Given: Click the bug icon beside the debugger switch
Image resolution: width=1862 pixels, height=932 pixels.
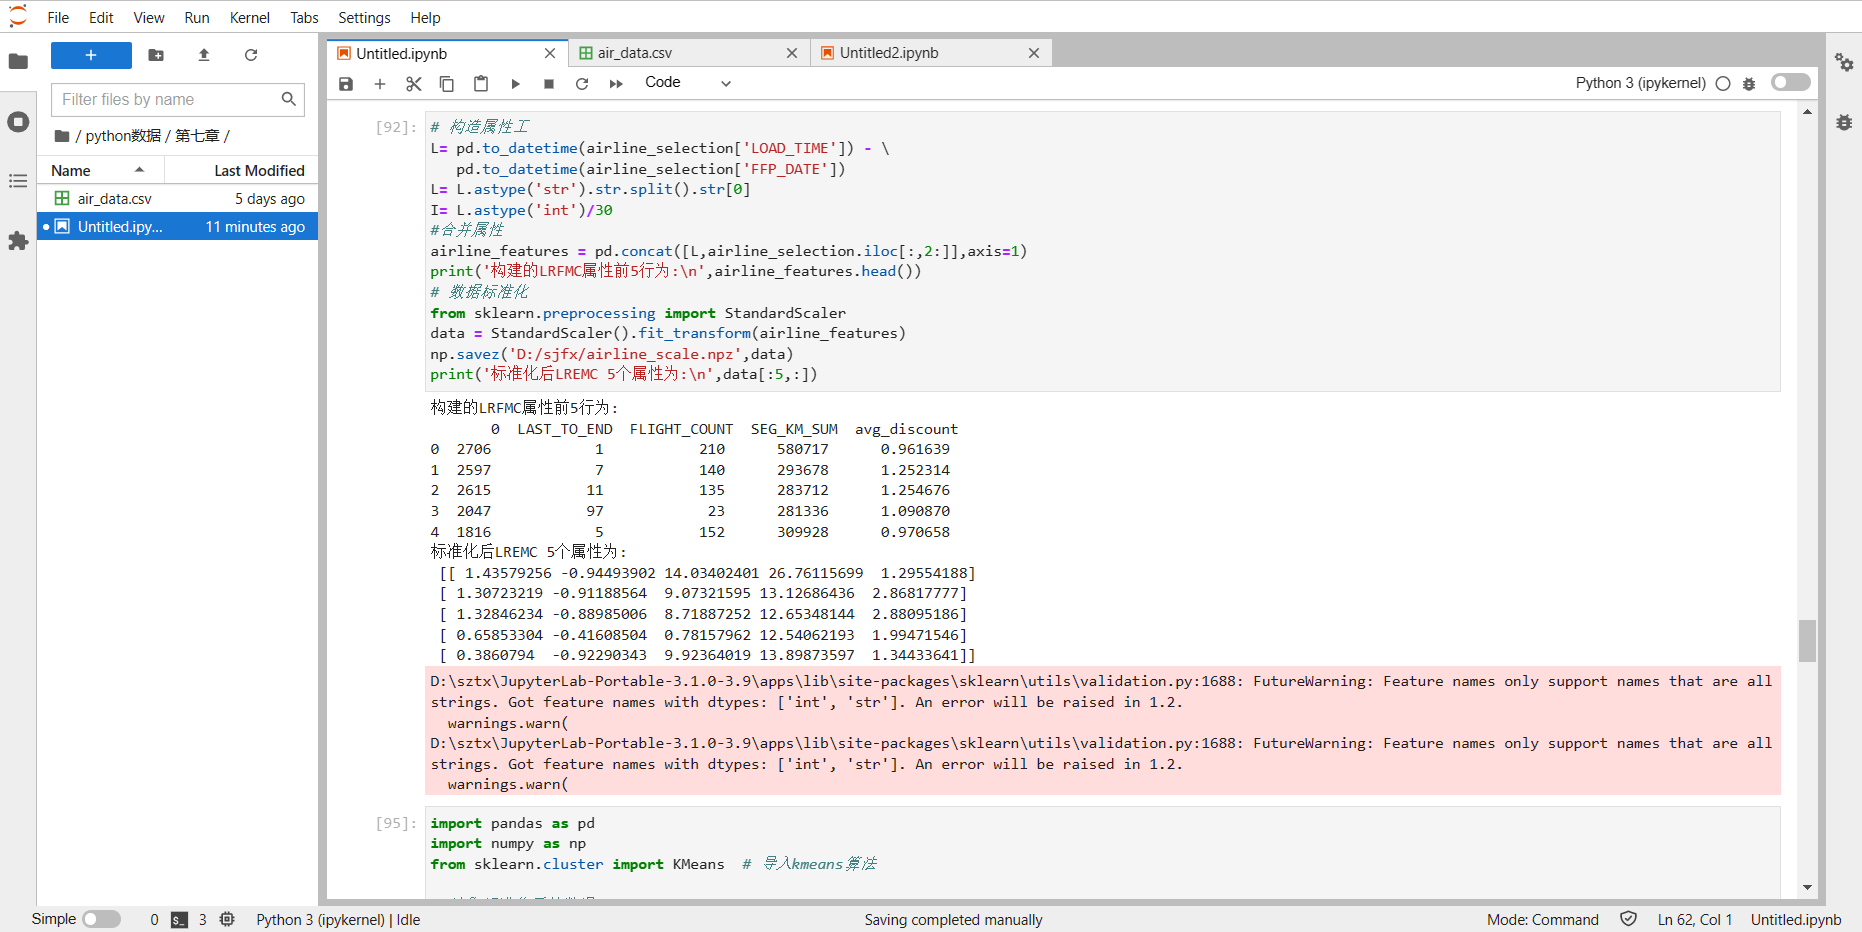Looking at the screenshot, I should [x=1749, y=84].
